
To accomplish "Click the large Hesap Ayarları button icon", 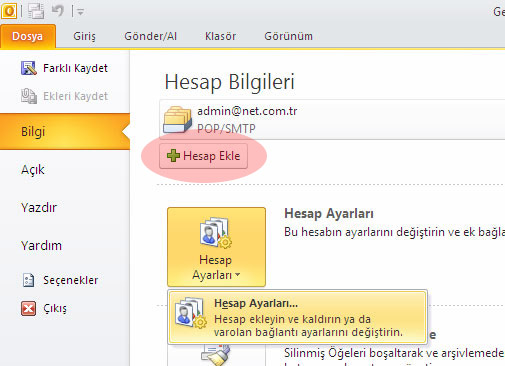I will (x=216, y=232).
